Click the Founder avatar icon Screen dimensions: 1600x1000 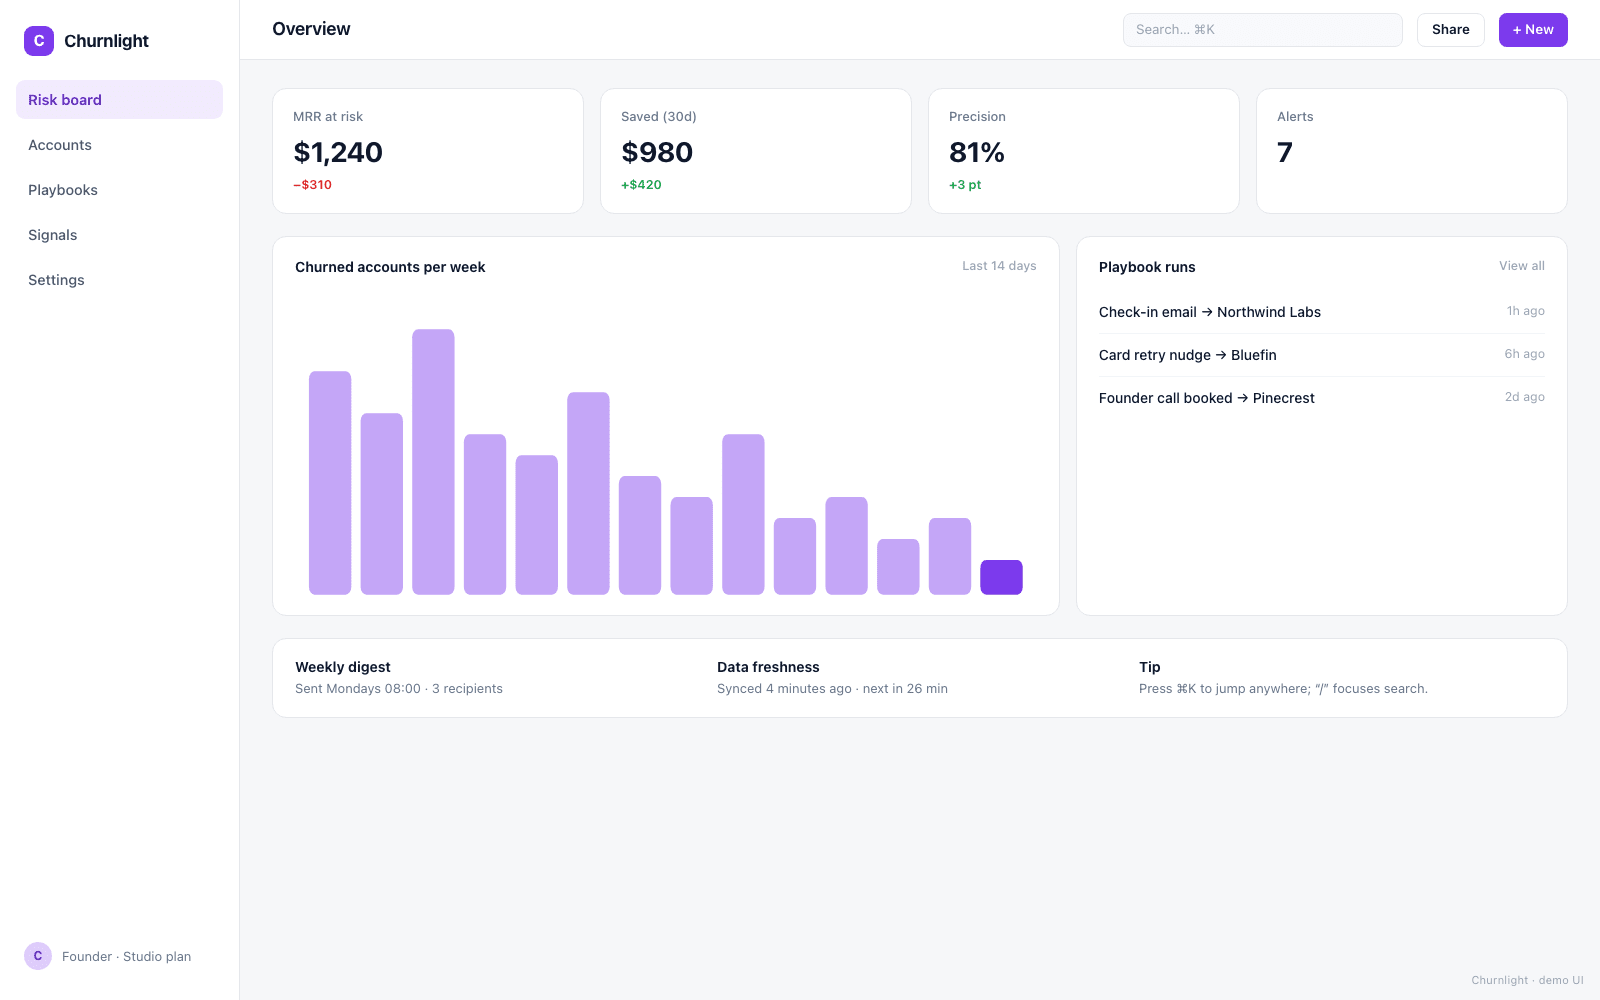(38, 956)
